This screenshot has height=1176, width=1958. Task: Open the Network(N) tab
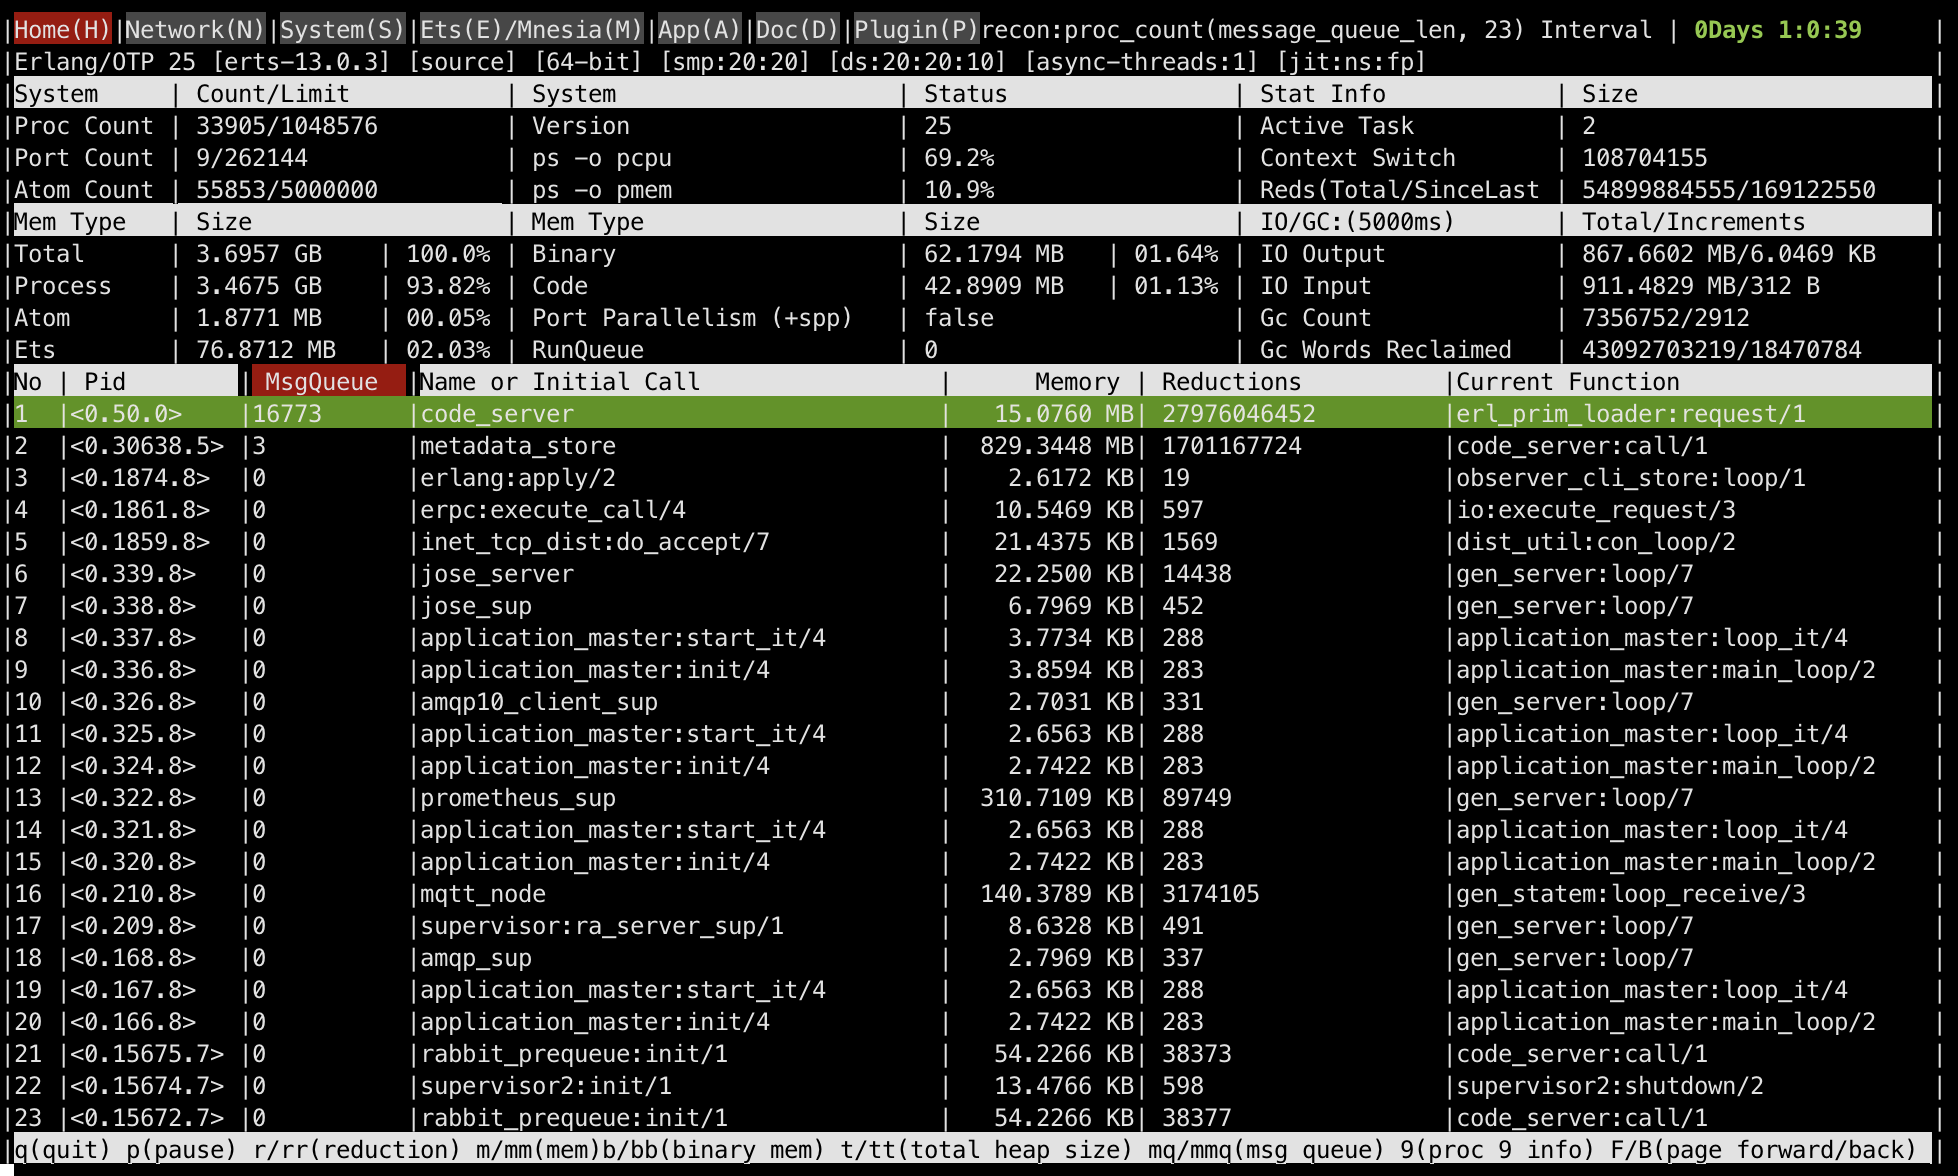(x=194, y=30)
